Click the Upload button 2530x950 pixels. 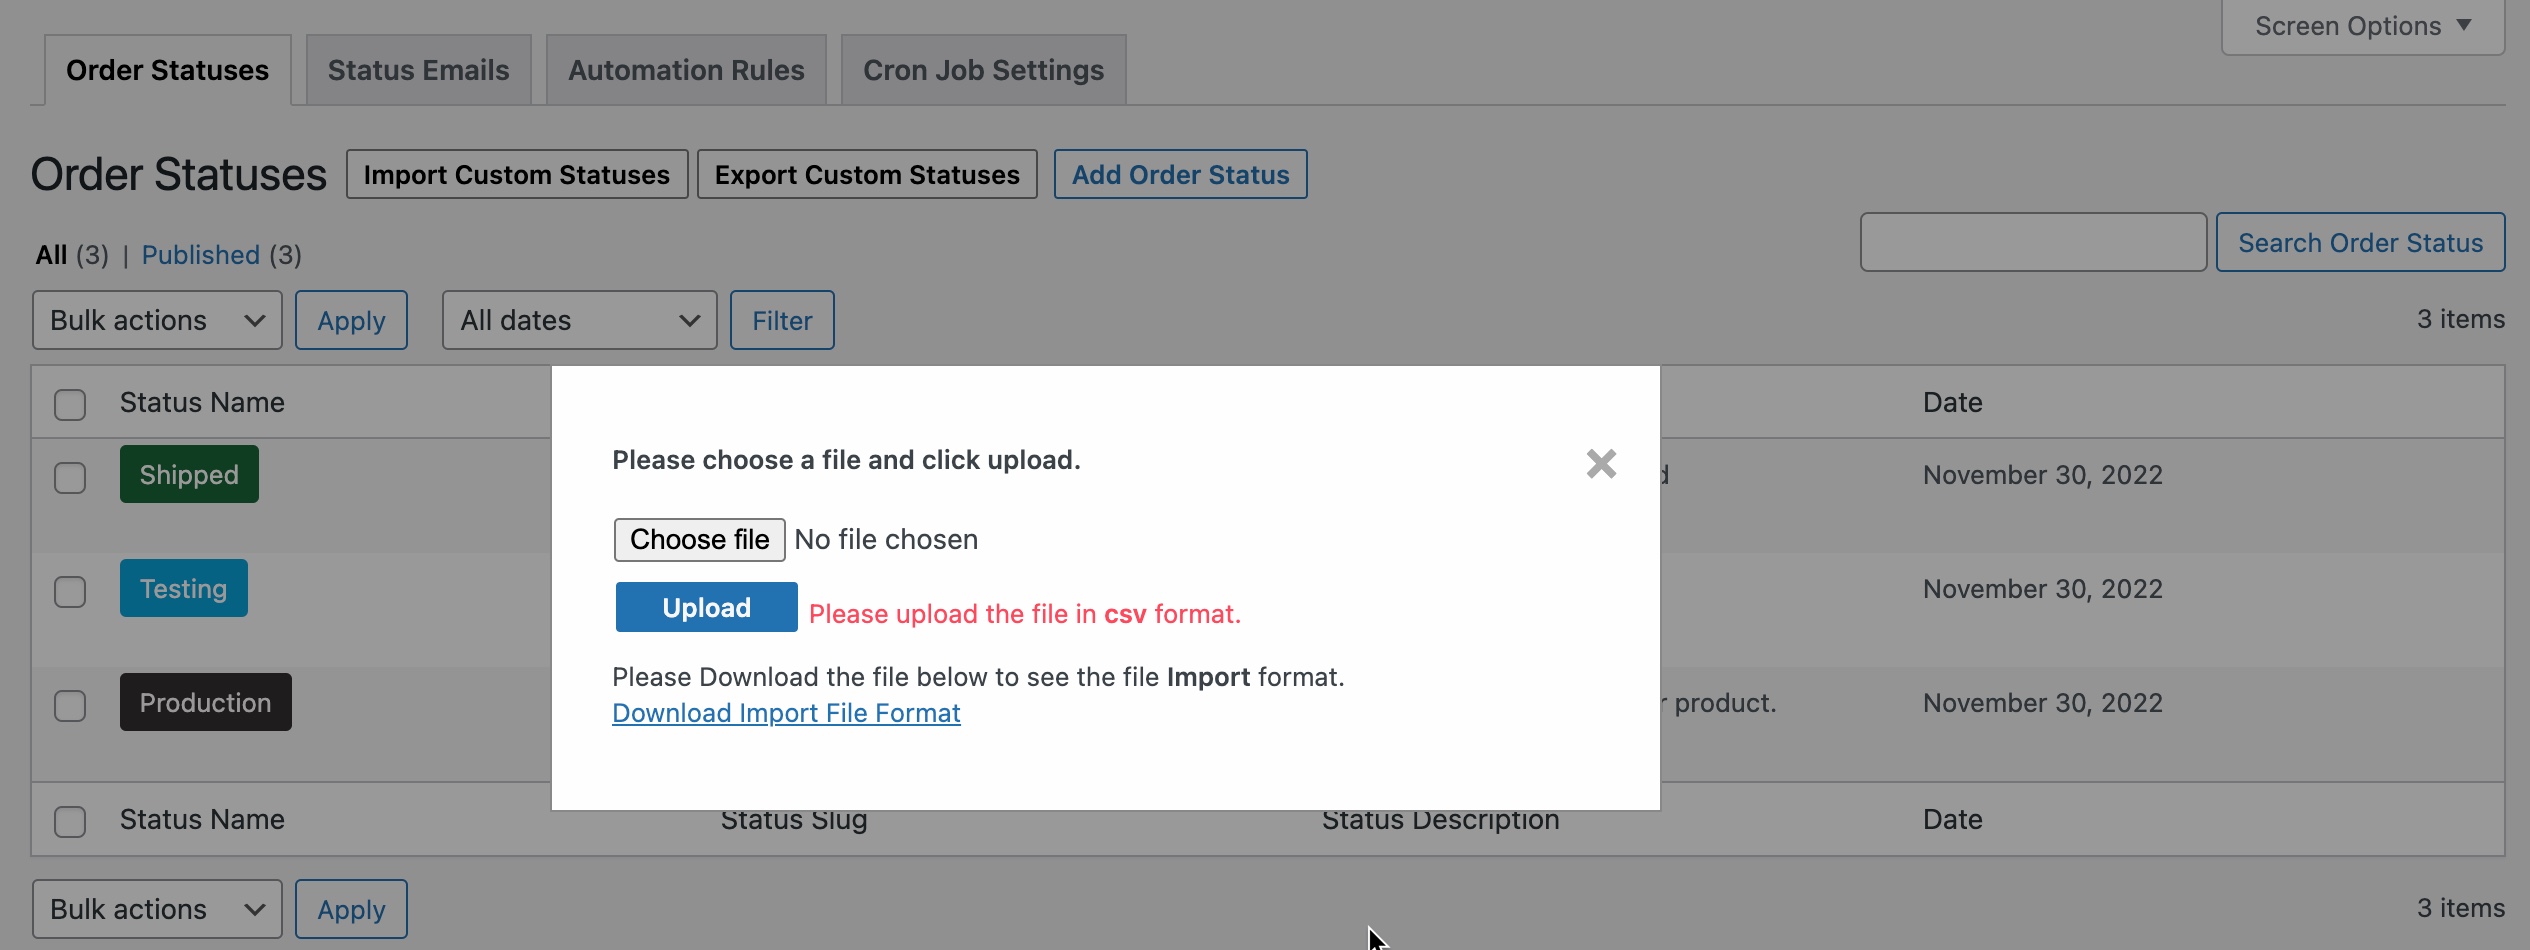pyautogui.click(x=706, y=607)
